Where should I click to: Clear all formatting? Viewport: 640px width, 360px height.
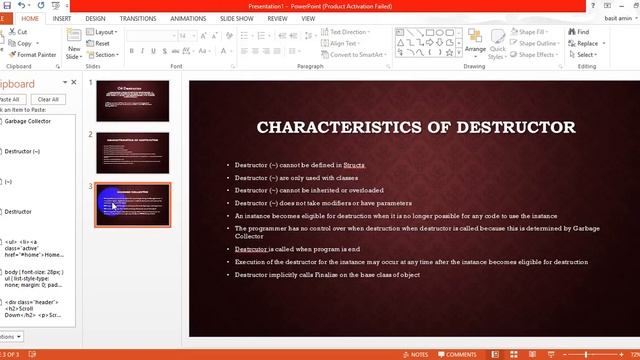click(229, 36)
